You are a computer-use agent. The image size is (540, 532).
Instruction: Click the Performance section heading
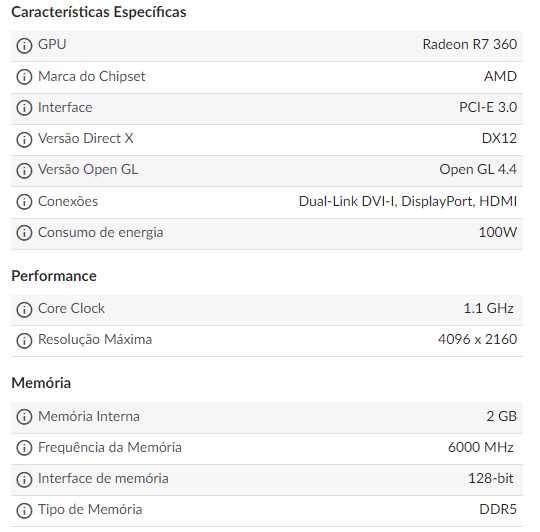[54, 276]
